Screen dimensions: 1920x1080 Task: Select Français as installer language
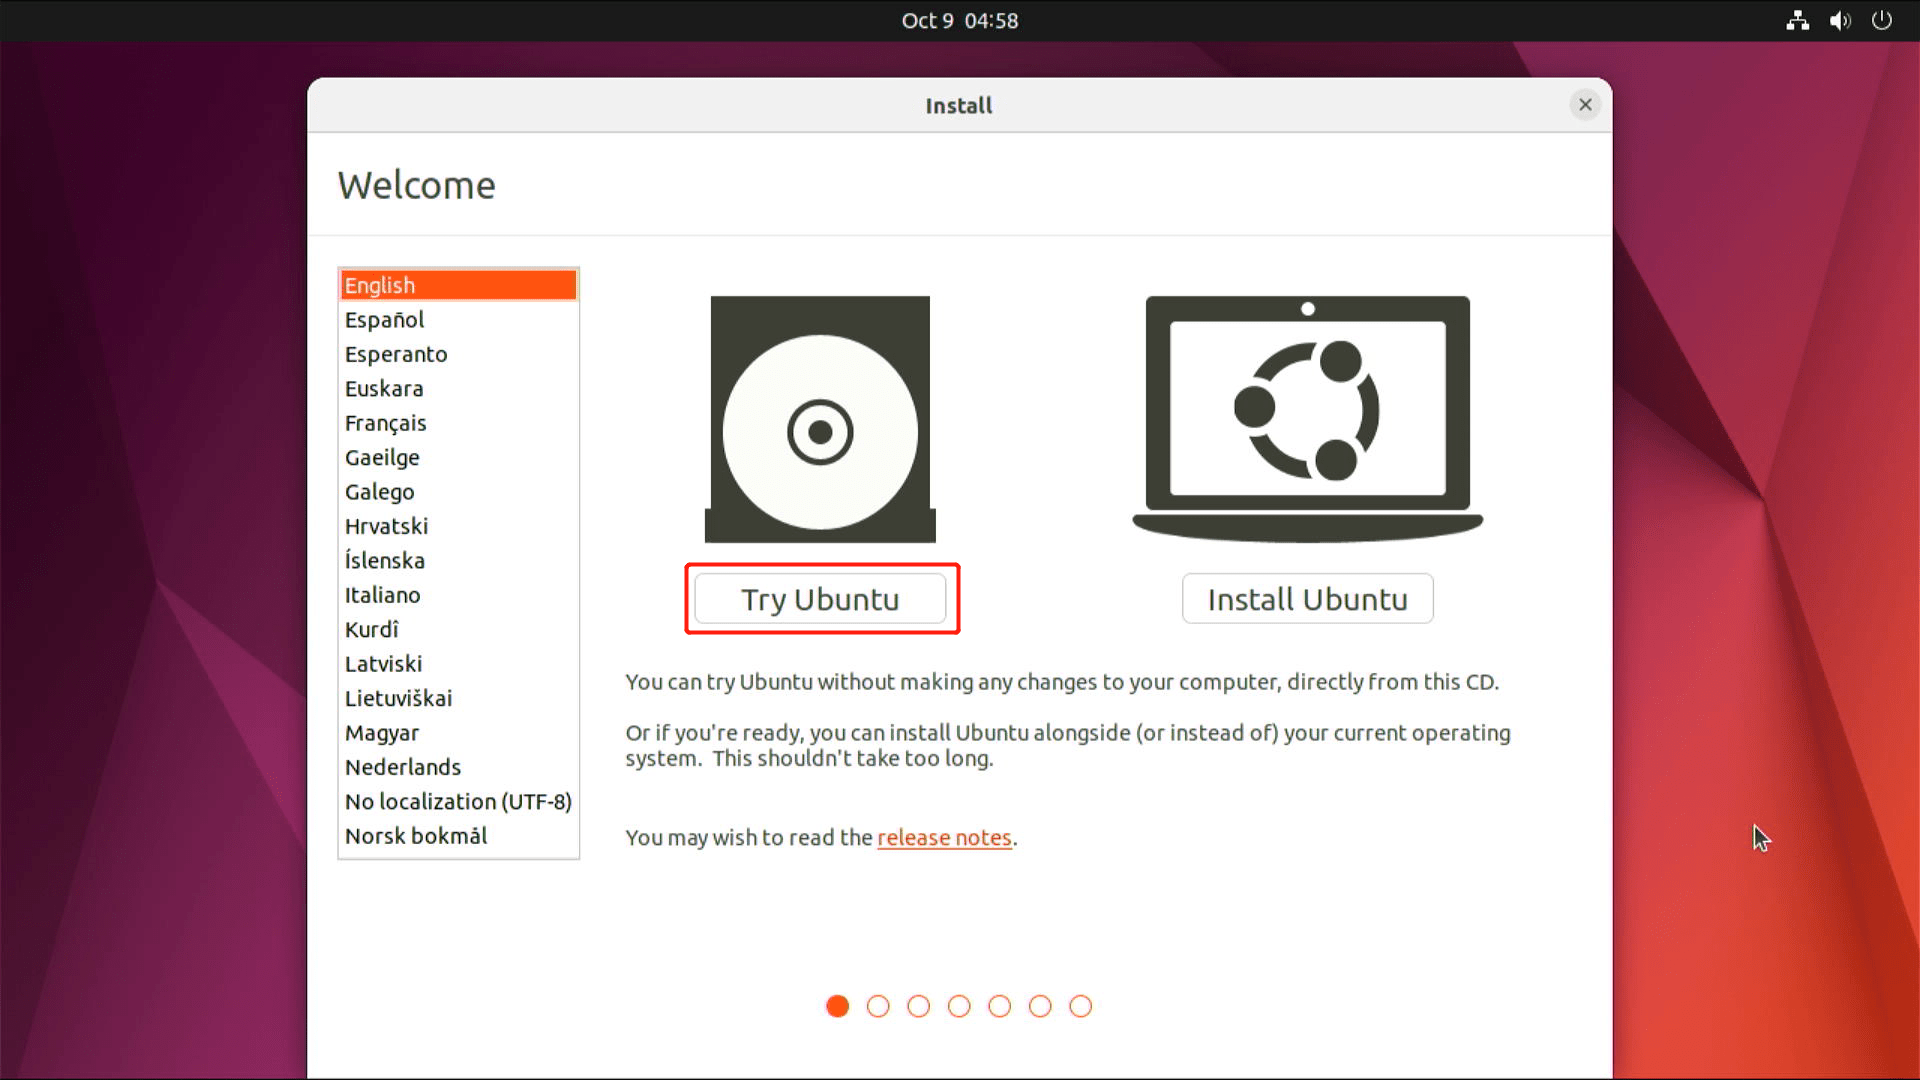point(385,423)
